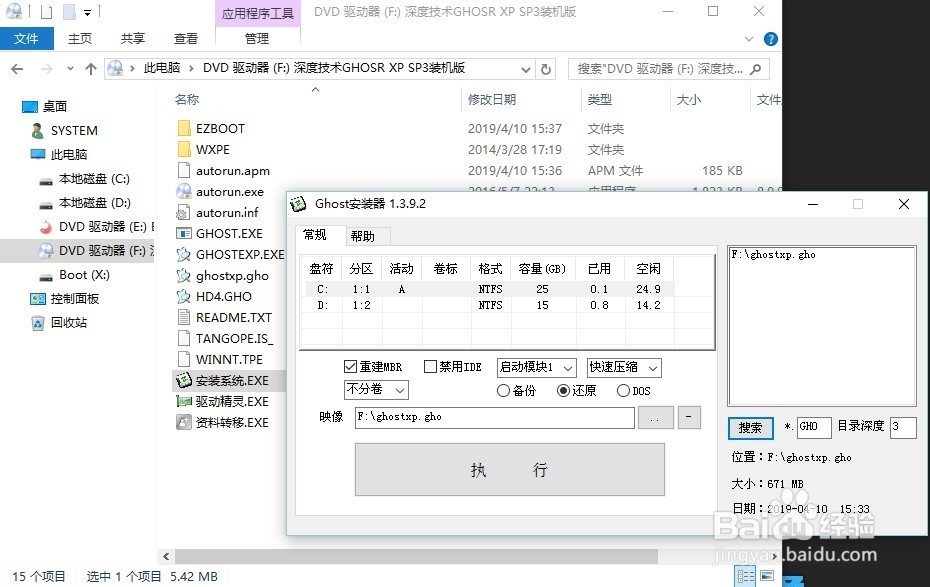Viewport: 930px width, 587px height.
Task: Switch to the 帮助 tab in Ghost安装器
Action: (364, 235)
